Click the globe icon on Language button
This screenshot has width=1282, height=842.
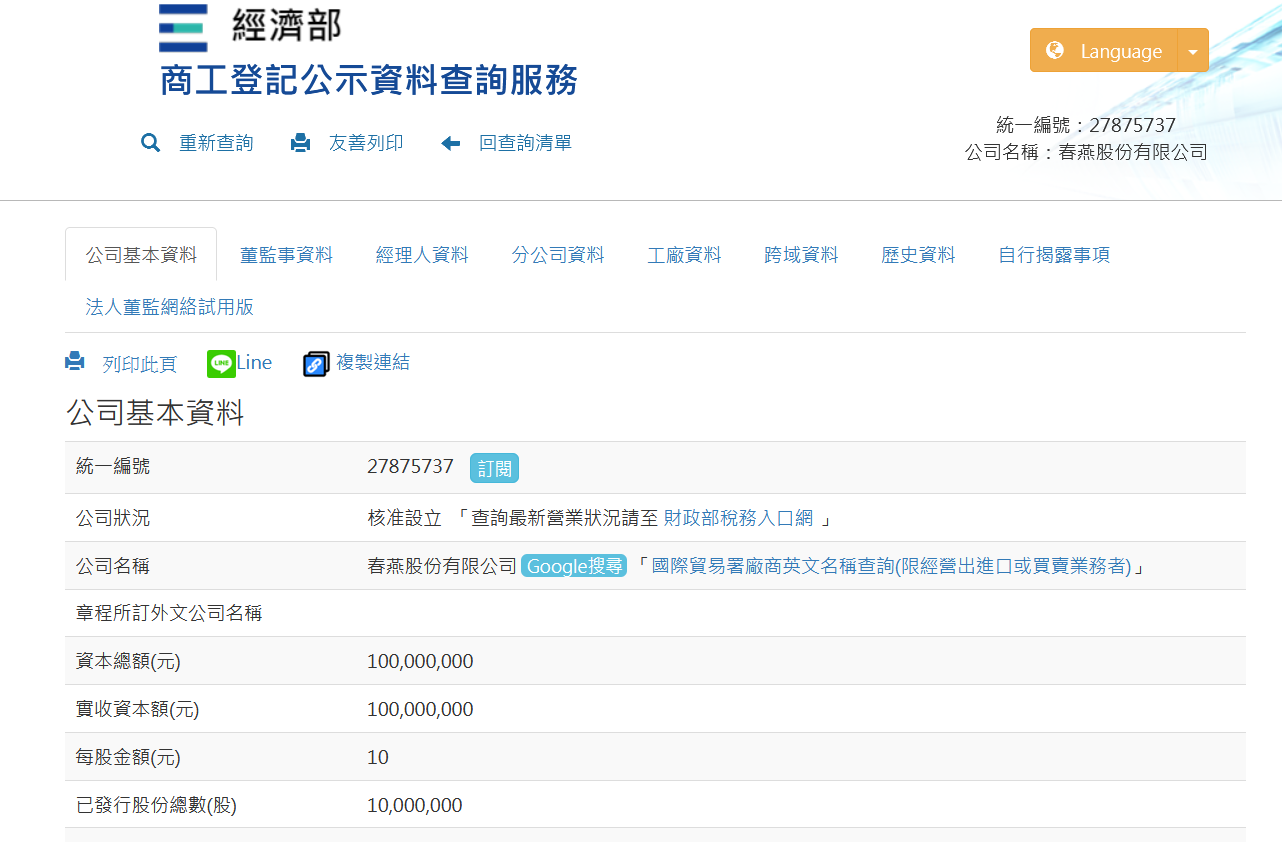1055,50
